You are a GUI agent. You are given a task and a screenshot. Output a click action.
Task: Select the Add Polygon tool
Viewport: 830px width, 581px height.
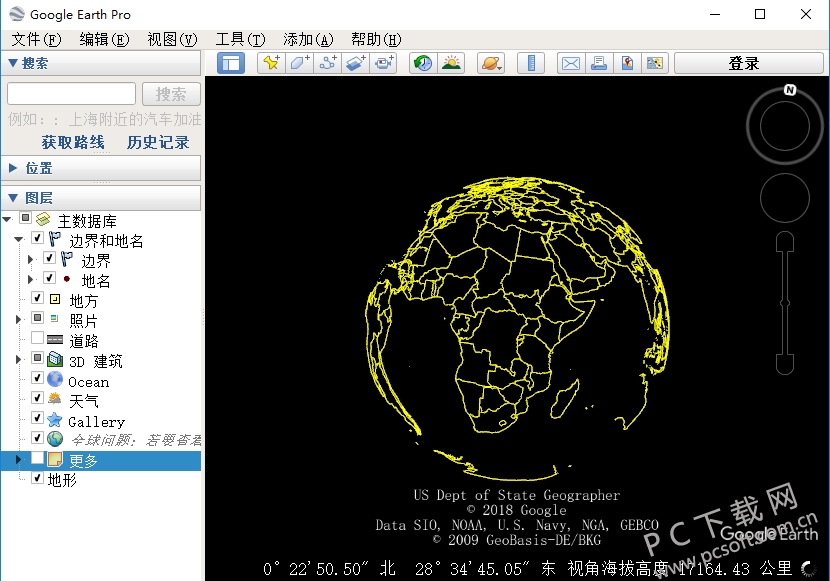point(299,63)
